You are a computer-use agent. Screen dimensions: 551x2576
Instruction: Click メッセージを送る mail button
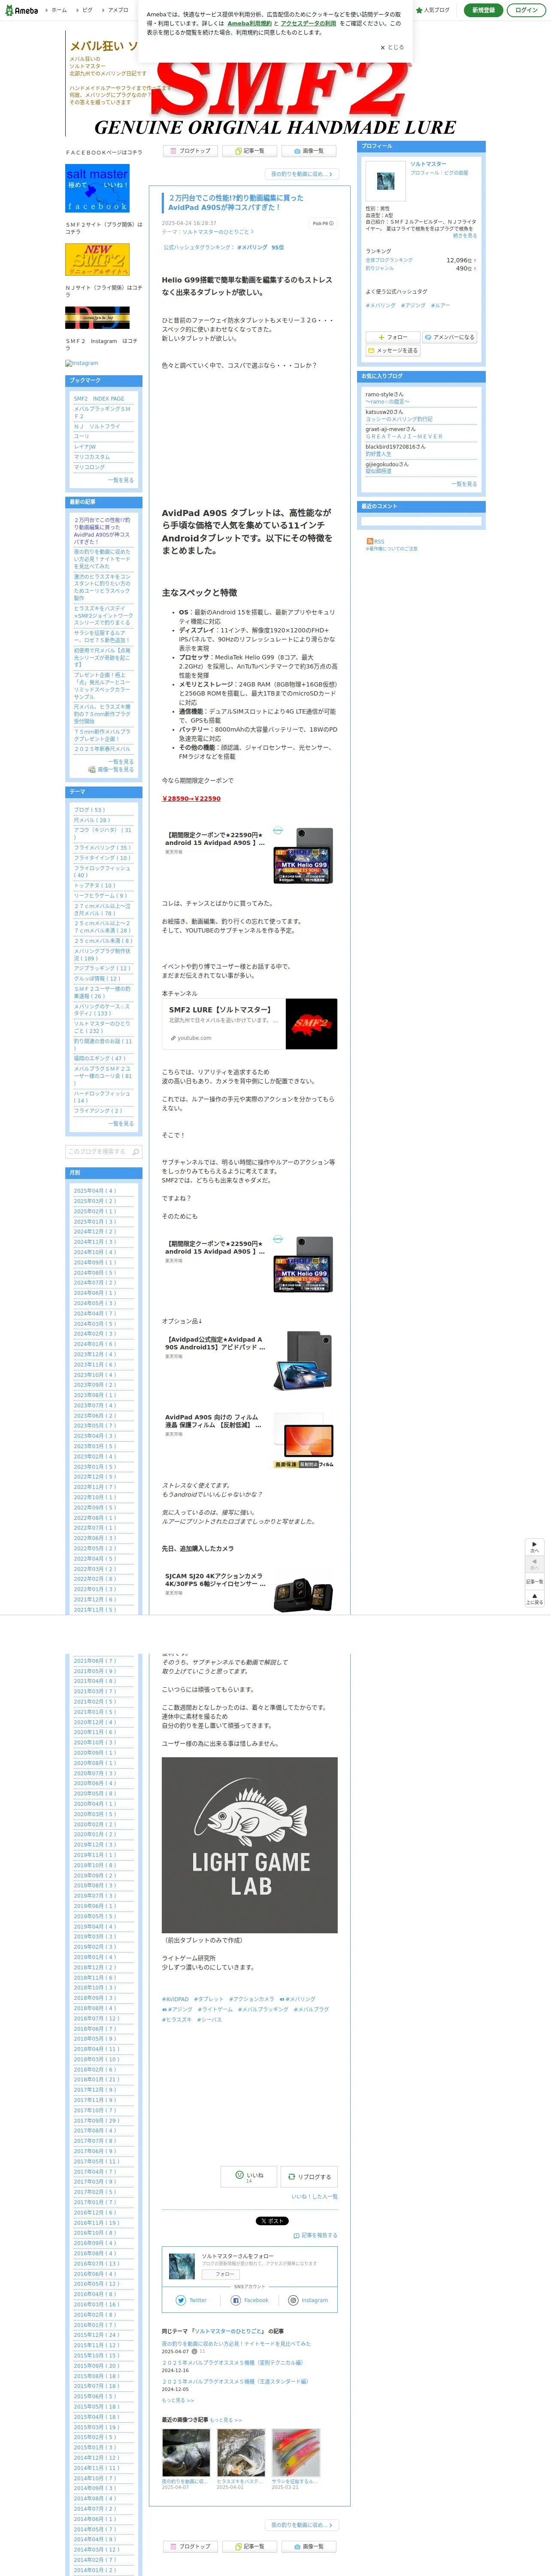click(x=393, y=351)
